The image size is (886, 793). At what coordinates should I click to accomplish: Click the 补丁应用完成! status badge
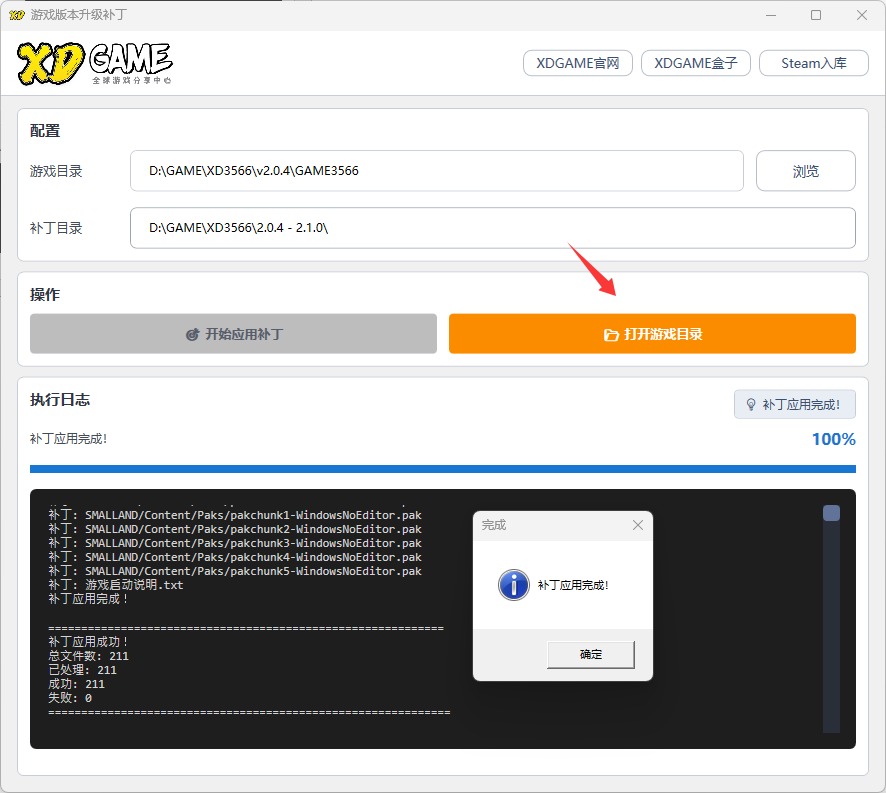[x=794, y=405]
